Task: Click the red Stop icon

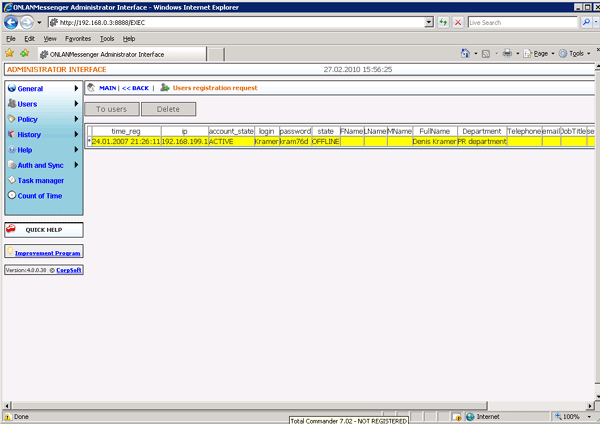Action: pyautogui.click(x=458, y=23)
